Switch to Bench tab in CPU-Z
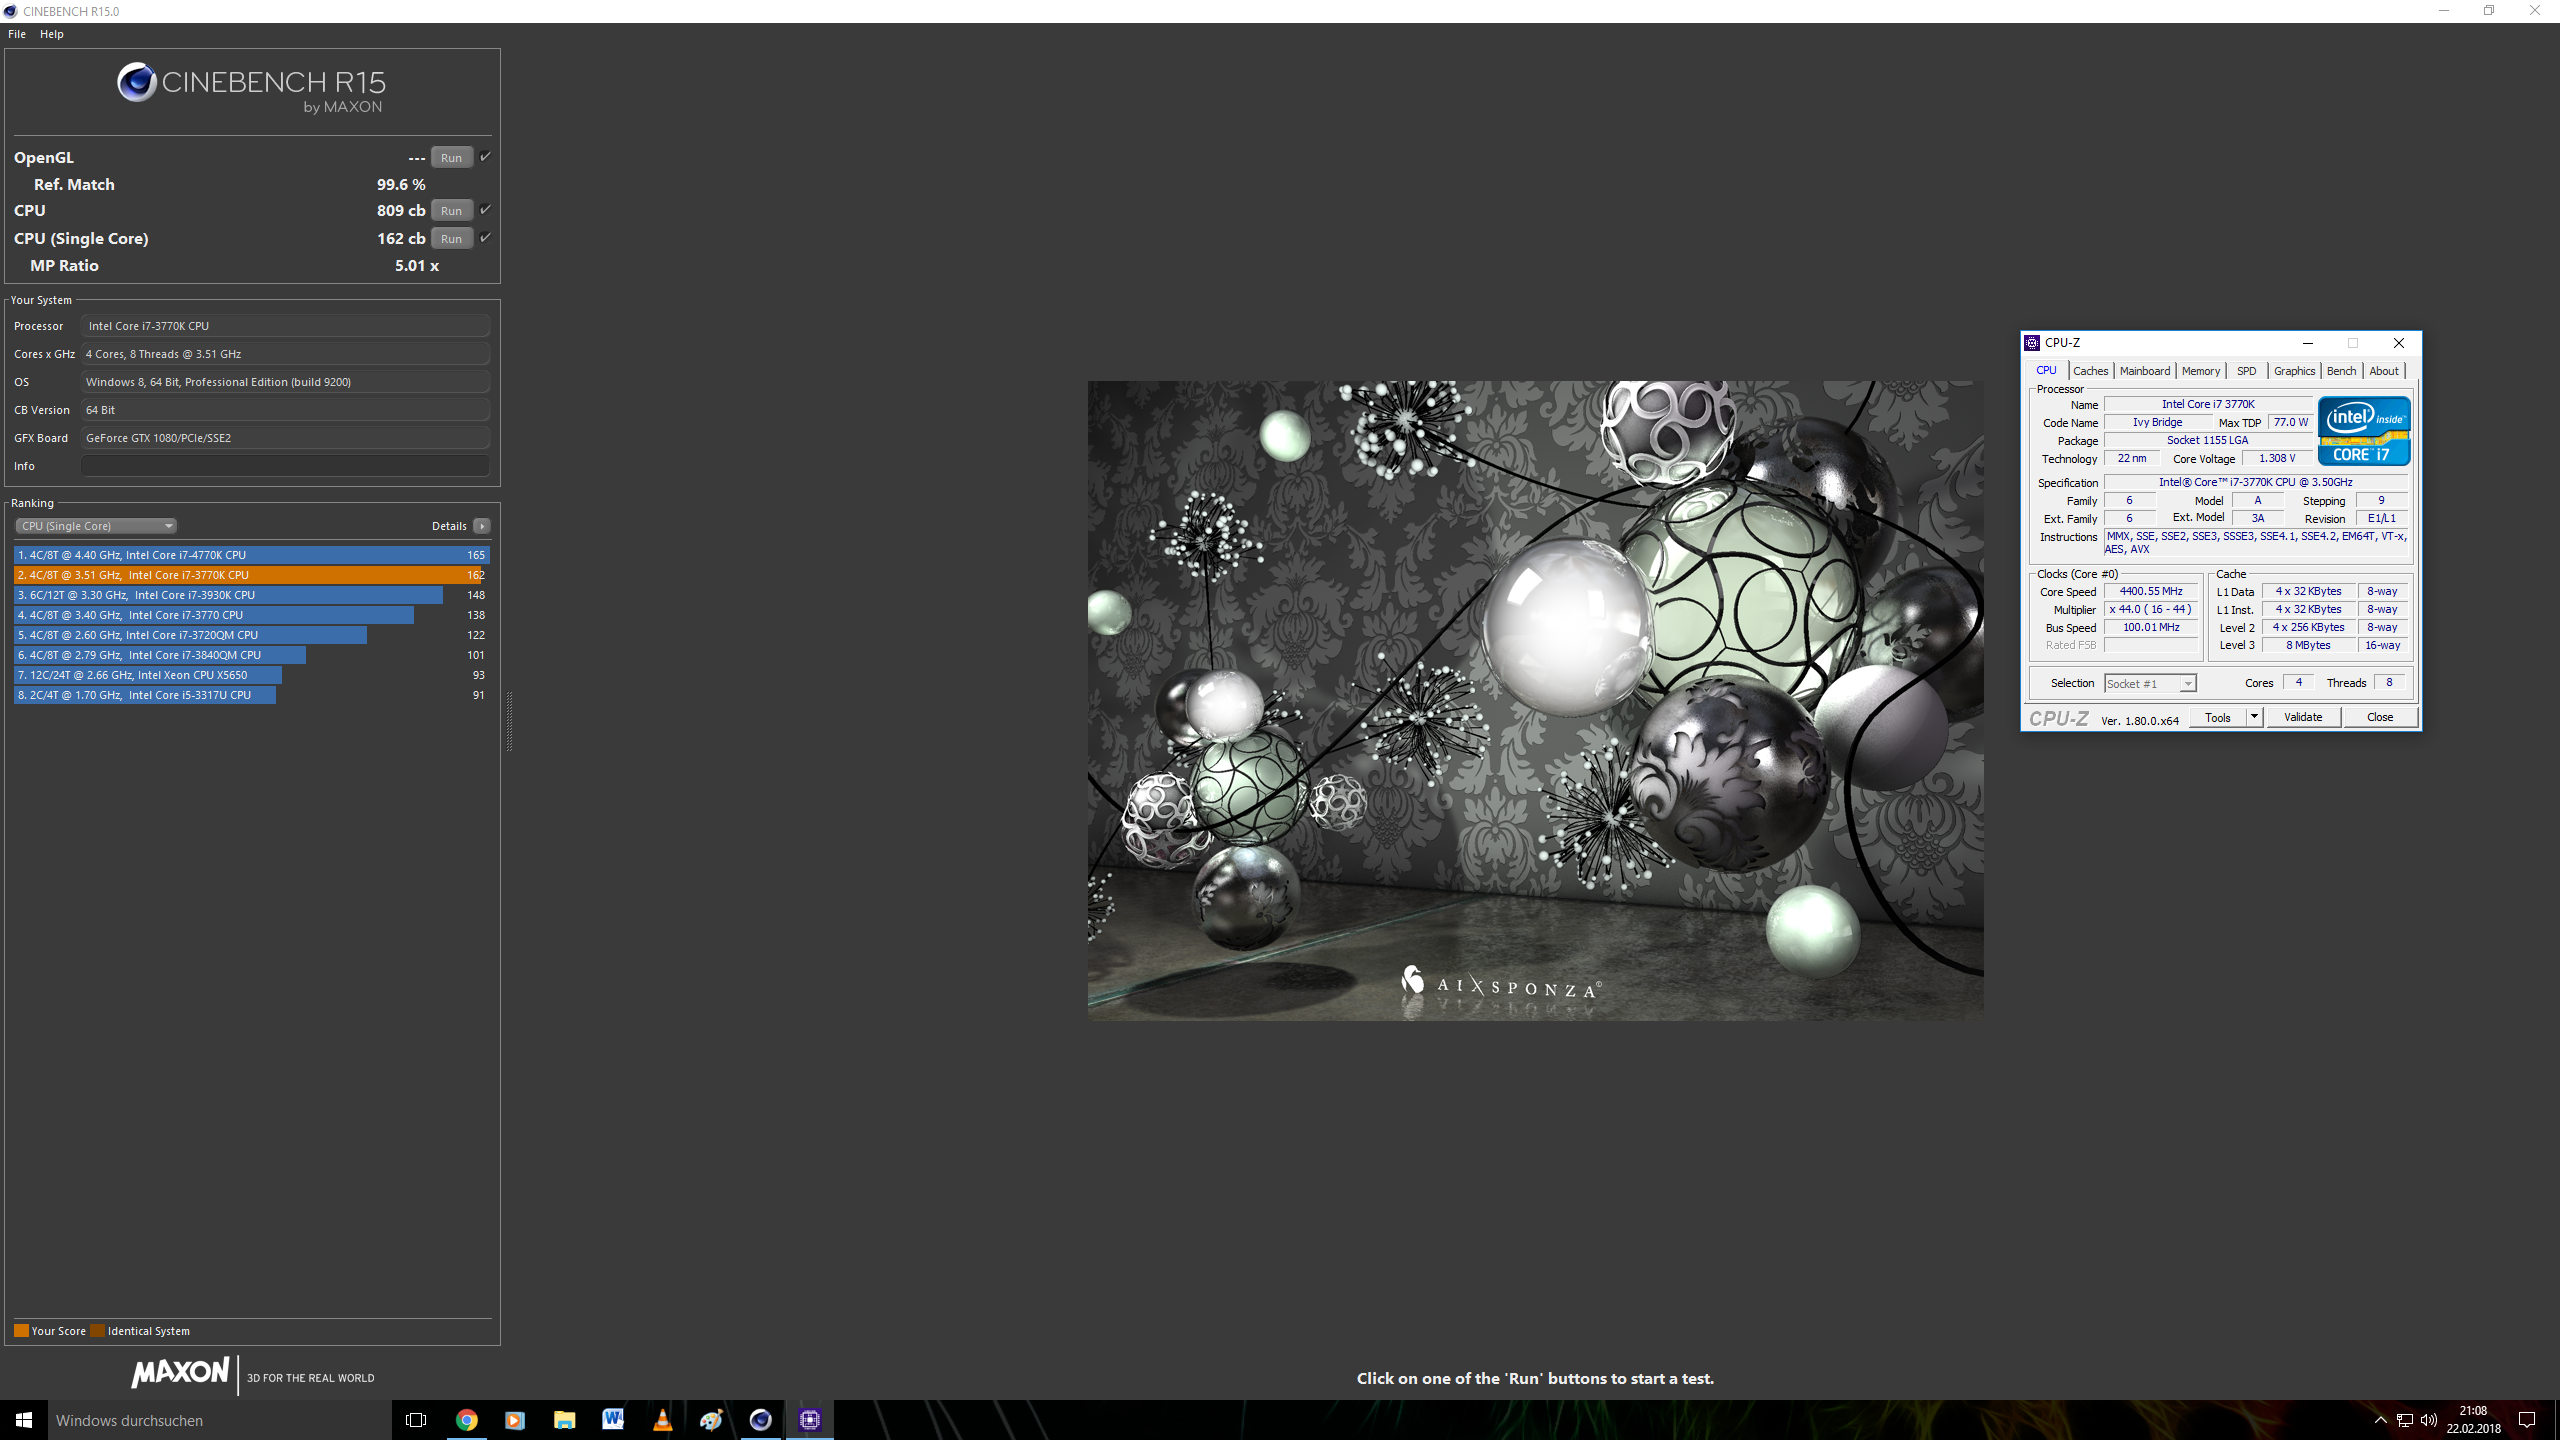 click(2341, 371)
